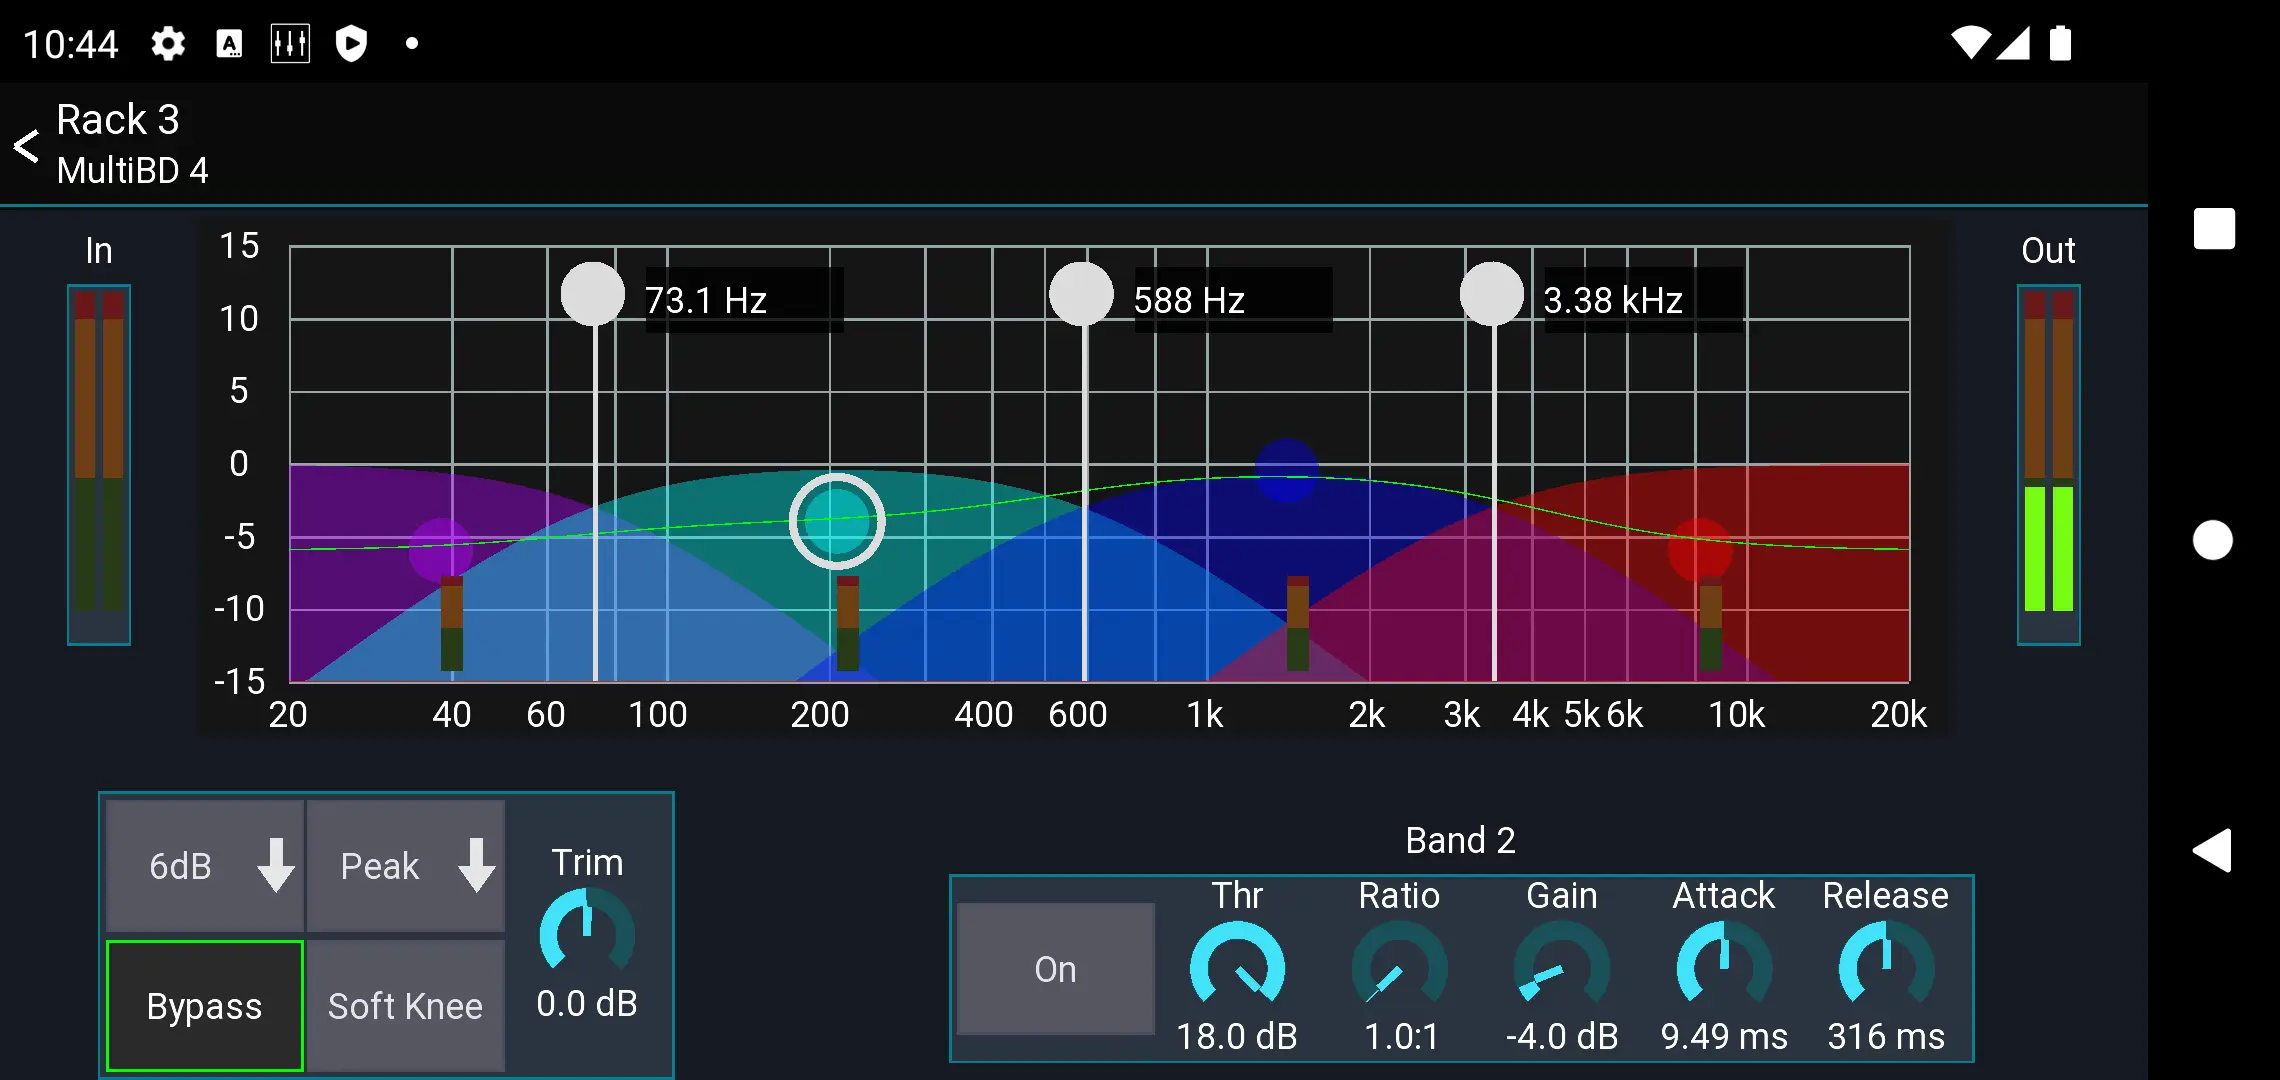Tap the Android back navigation button
The height and width of the screenshot is (1080, 2280).
(2215, 850)
